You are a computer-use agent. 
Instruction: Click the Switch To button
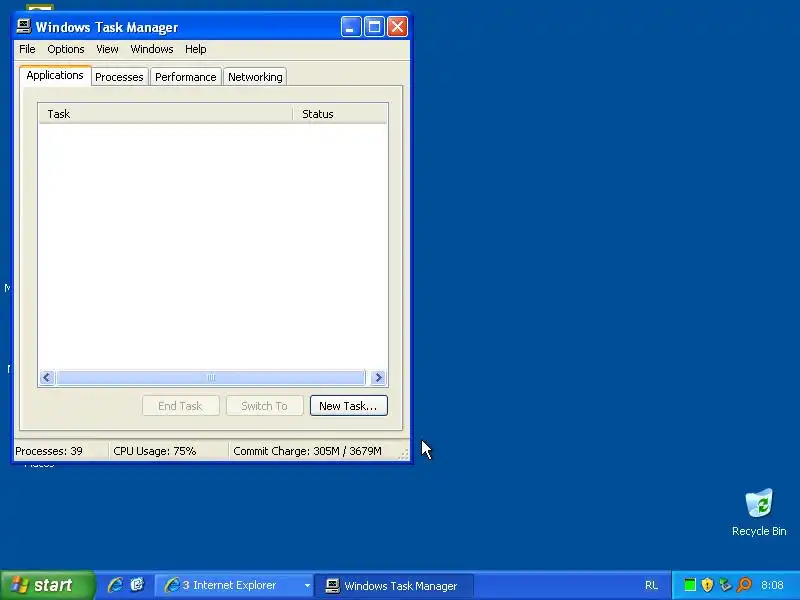pos(264,406)
